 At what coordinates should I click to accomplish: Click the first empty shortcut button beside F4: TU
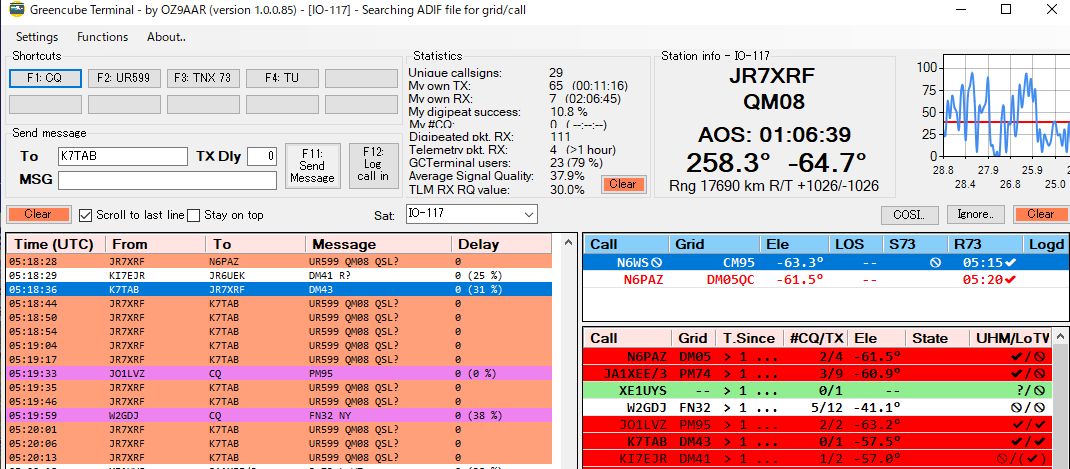(362, 79)
